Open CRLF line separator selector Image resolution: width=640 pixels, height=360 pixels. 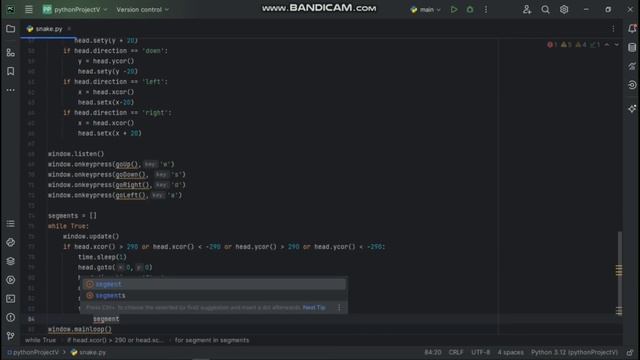click(x=456, y=352)
